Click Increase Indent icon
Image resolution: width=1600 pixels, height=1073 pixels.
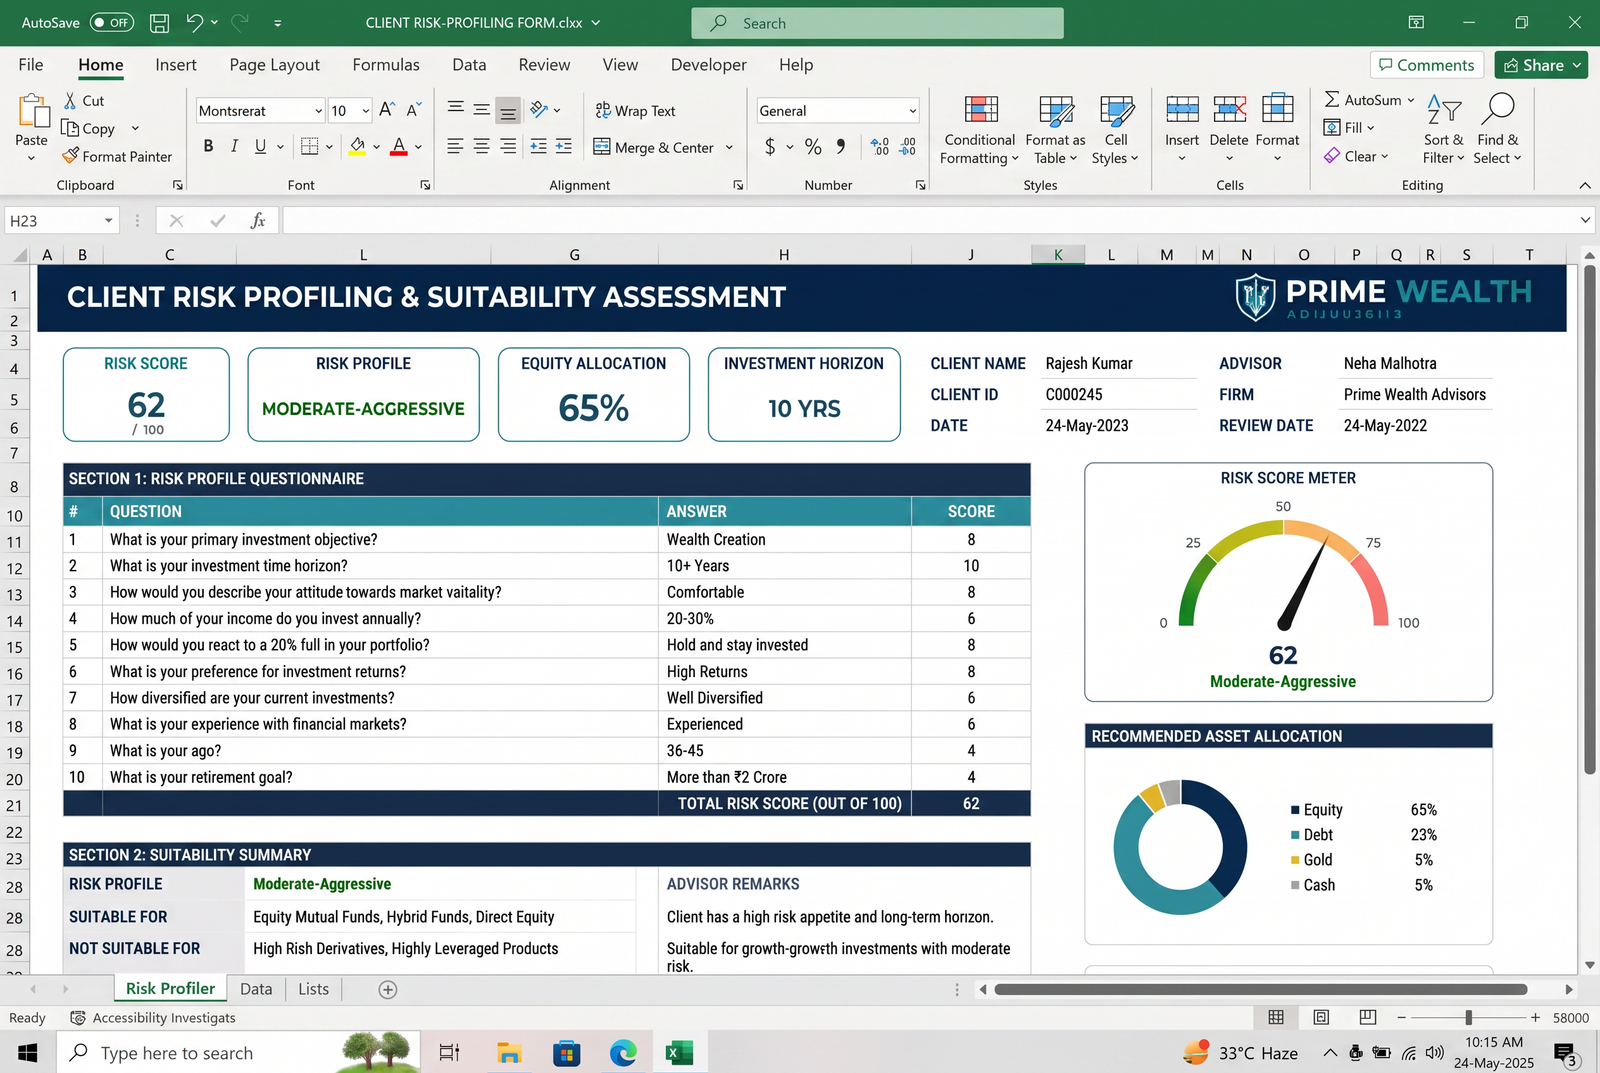tap(564, 146)
